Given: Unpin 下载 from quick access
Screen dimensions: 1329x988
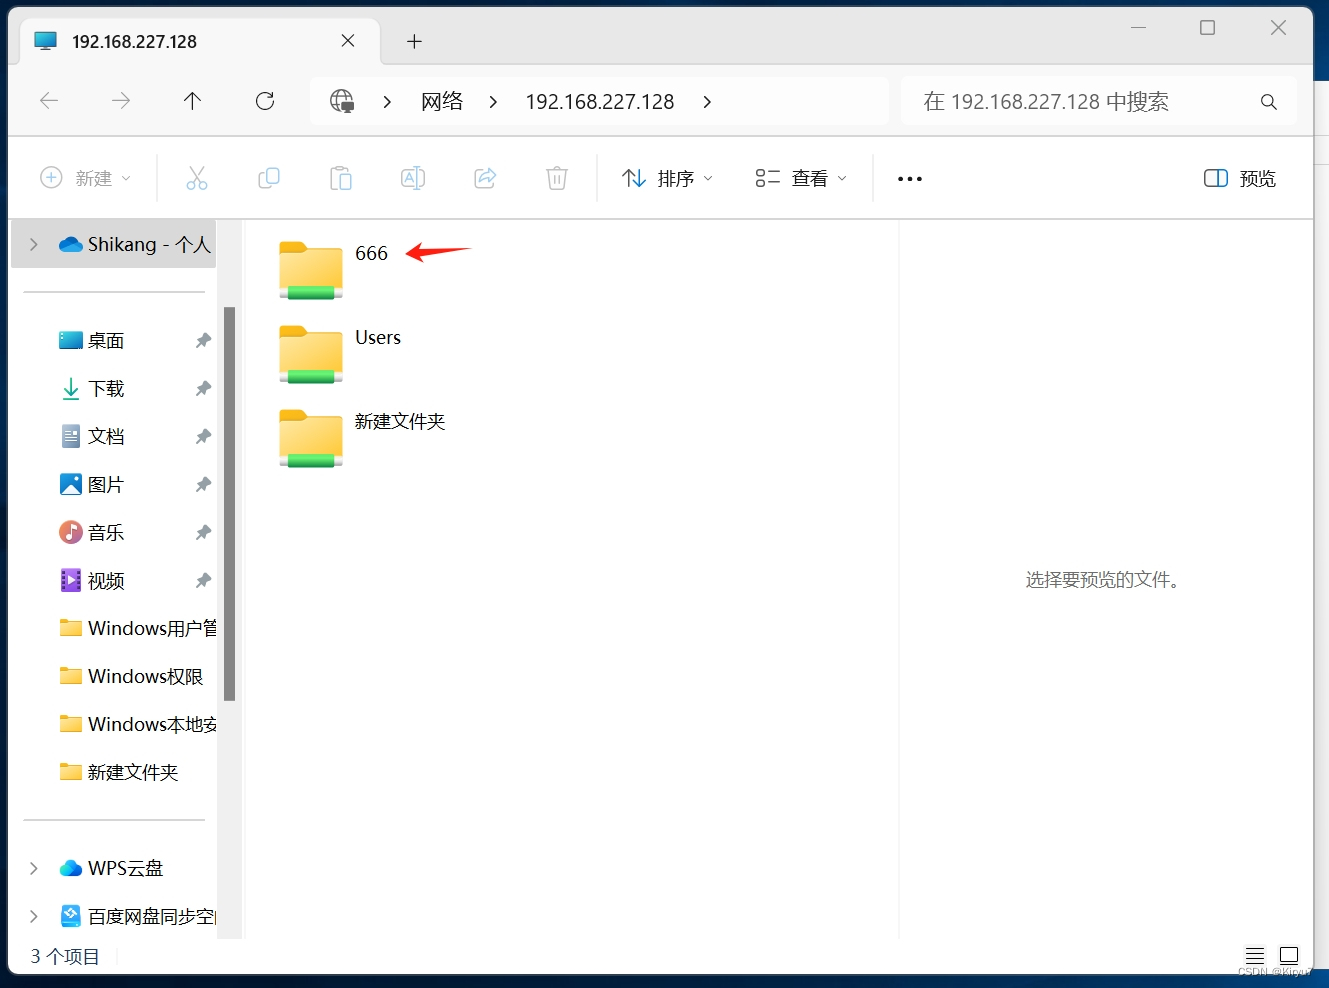Looking at the screenshot, I should (203, 389).
